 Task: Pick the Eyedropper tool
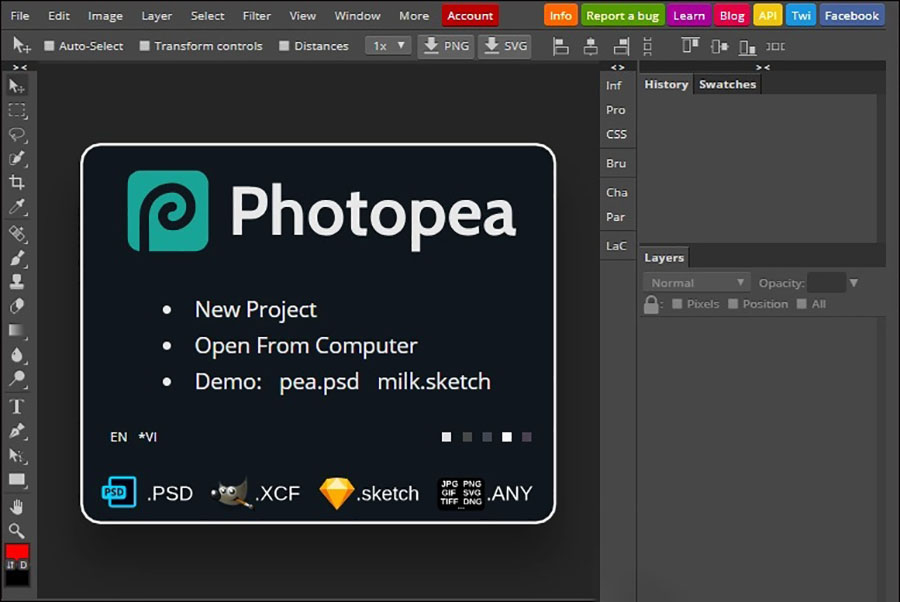click(17, 208)
